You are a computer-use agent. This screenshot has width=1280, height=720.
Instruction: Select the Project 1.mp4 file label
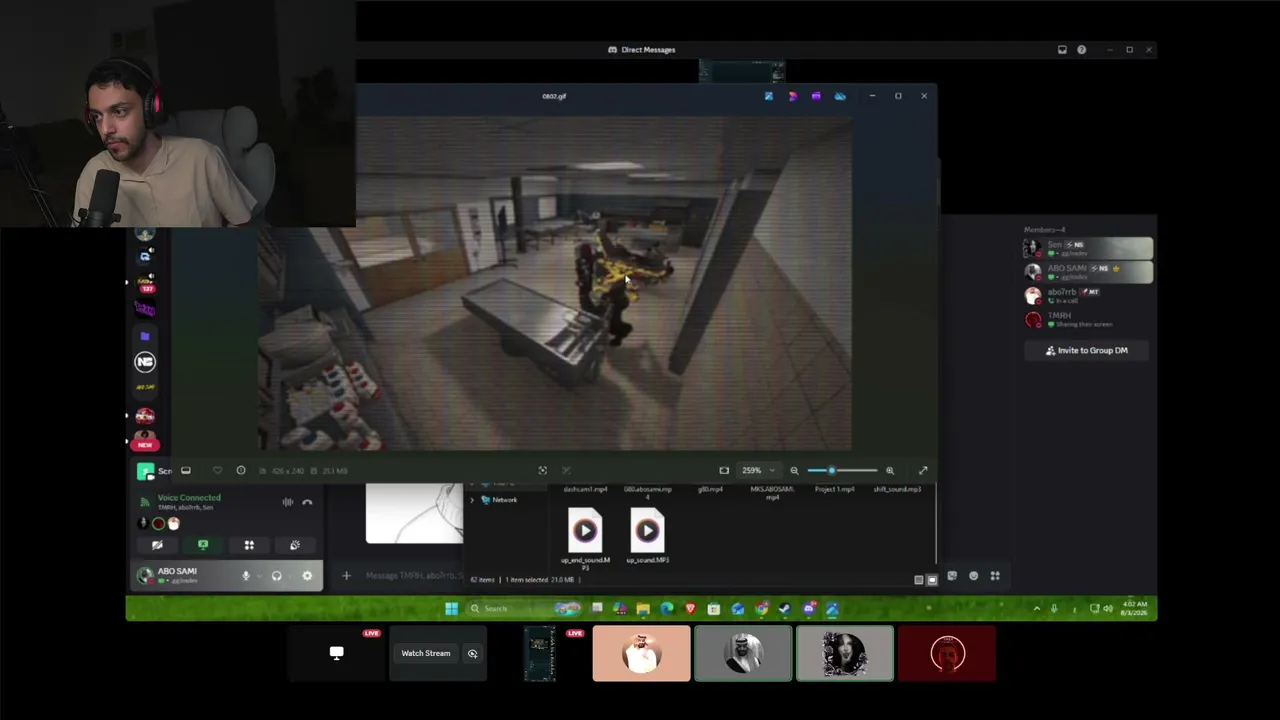[x=835, y=490]
